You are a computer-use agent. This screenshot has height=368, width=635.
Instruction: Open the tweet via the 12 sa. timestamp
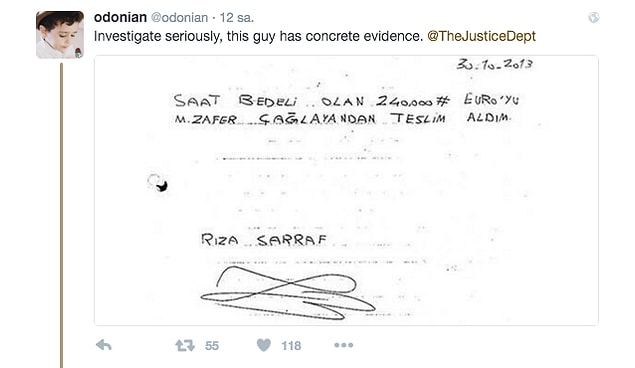237,18
